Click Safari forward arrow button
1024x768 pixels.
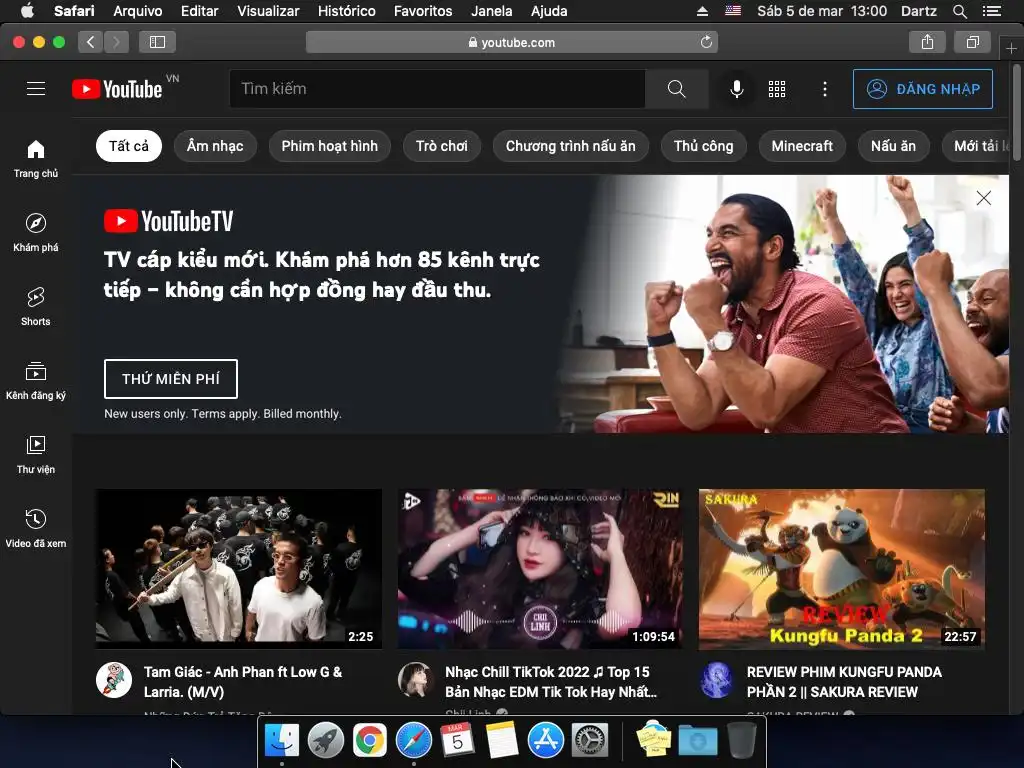116,42
